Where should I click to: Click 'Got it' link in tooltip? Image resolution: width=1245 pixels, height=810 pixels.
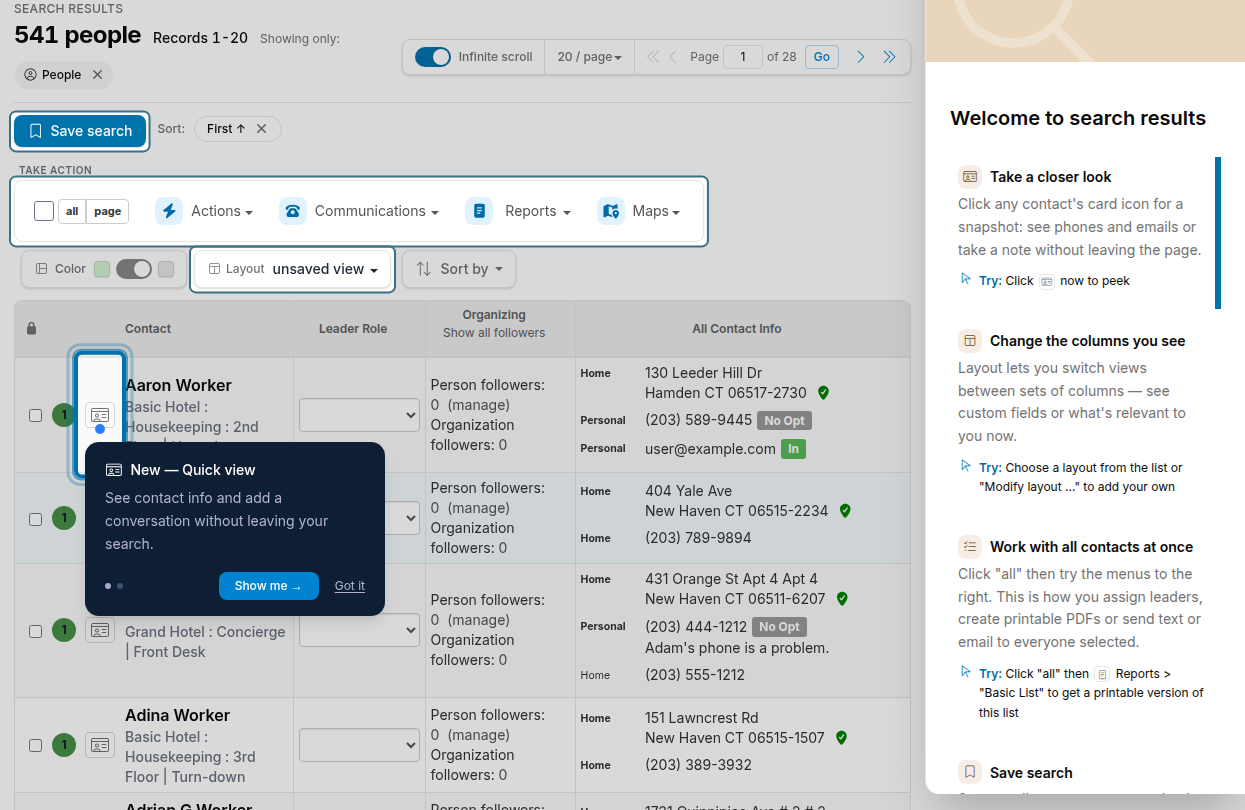(350, 586)
